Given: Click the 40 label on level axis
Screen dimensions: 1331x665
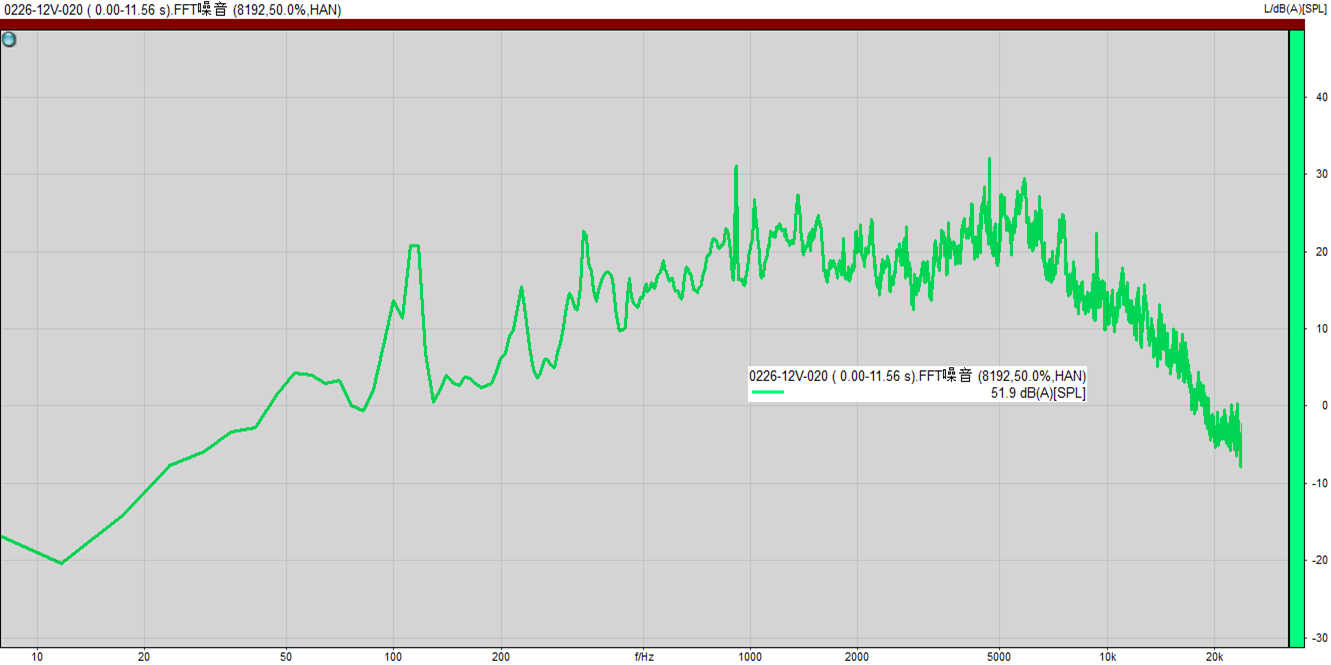Looking at the screenshot, I should [x=1321, y=97].
